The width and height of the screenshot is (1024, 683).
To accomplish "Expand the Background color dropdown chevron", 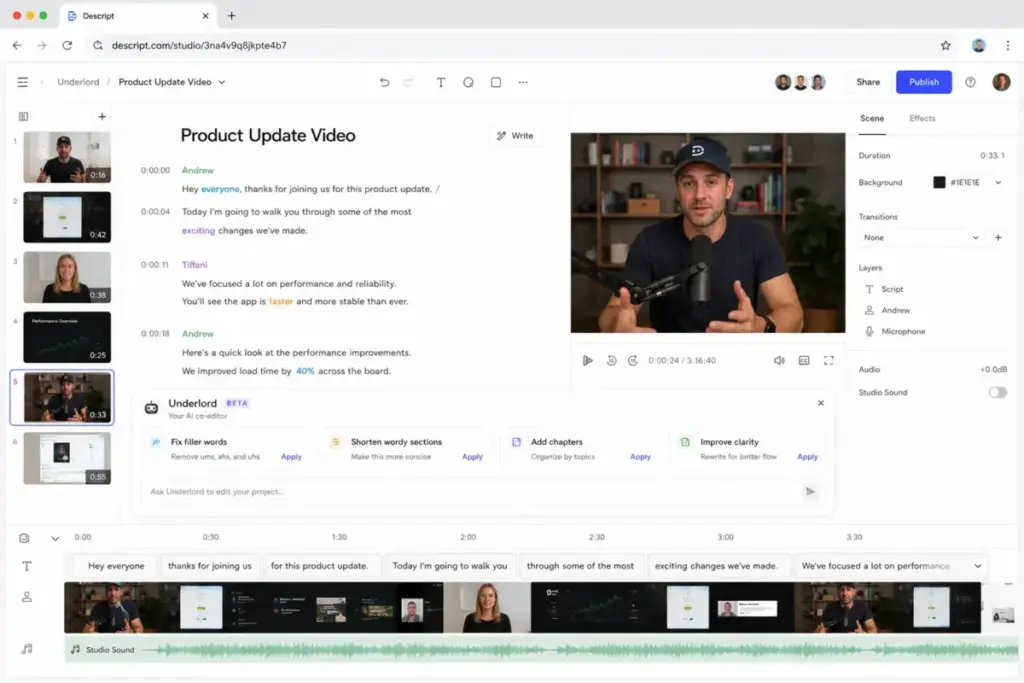I will click(x=998, y=183).
